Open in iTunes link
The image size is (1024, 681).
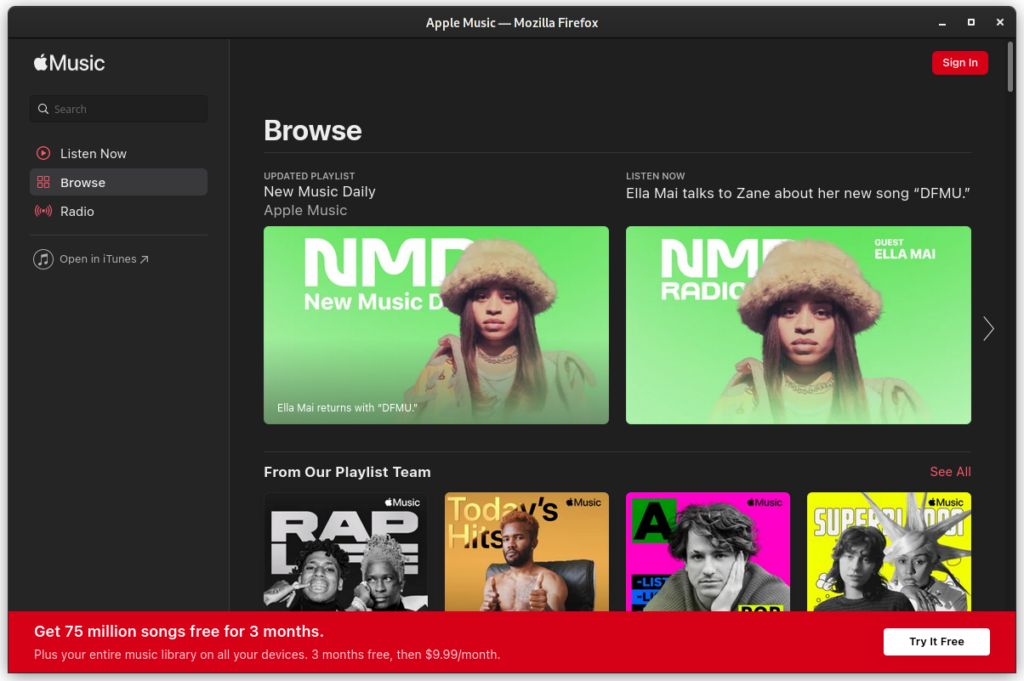coord(91,259)
